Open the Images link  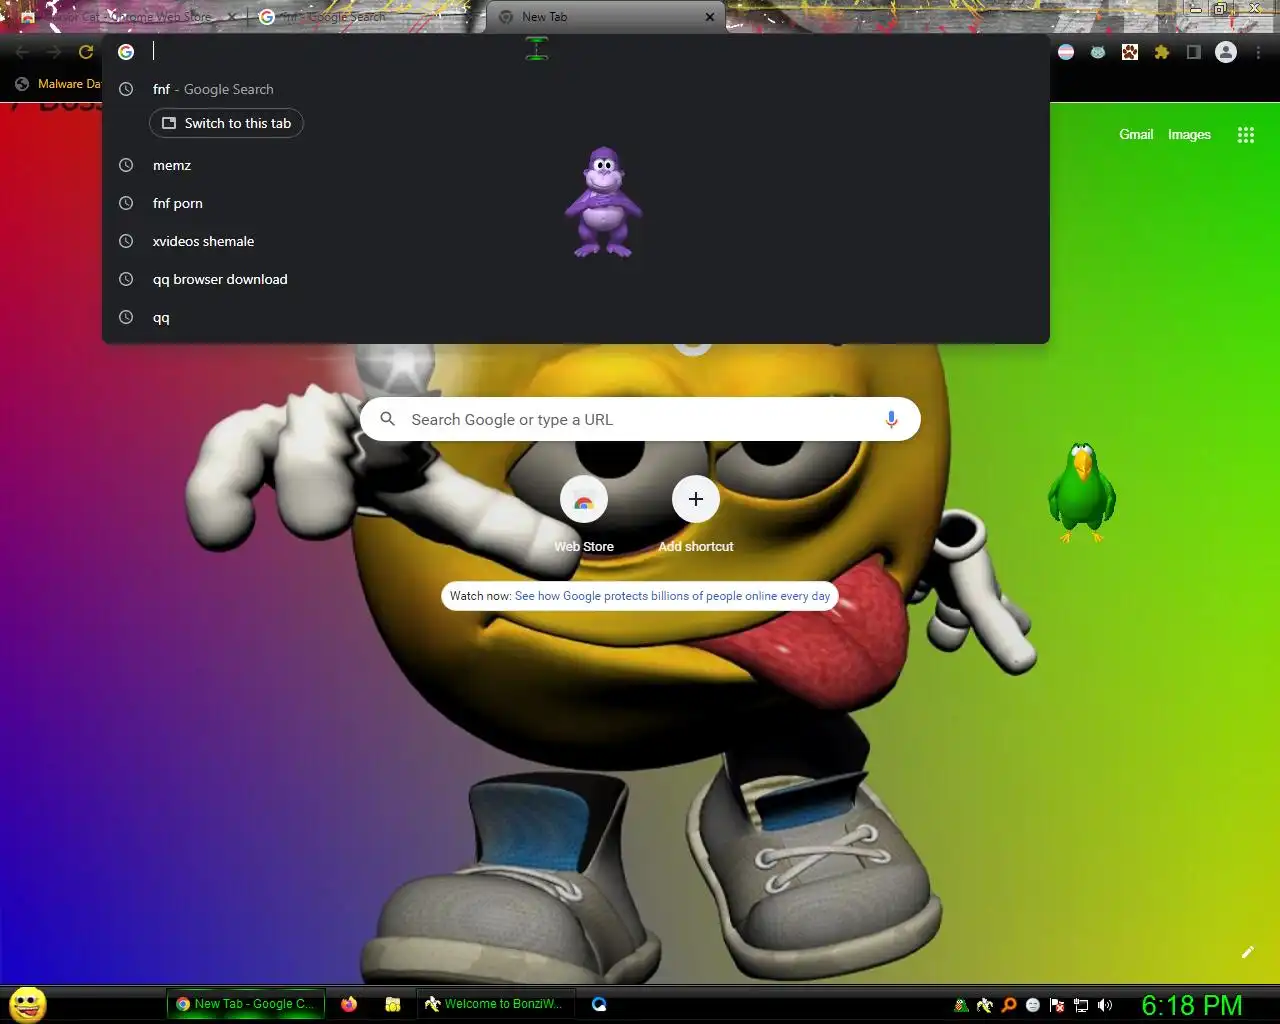[x=1189, y=135]
